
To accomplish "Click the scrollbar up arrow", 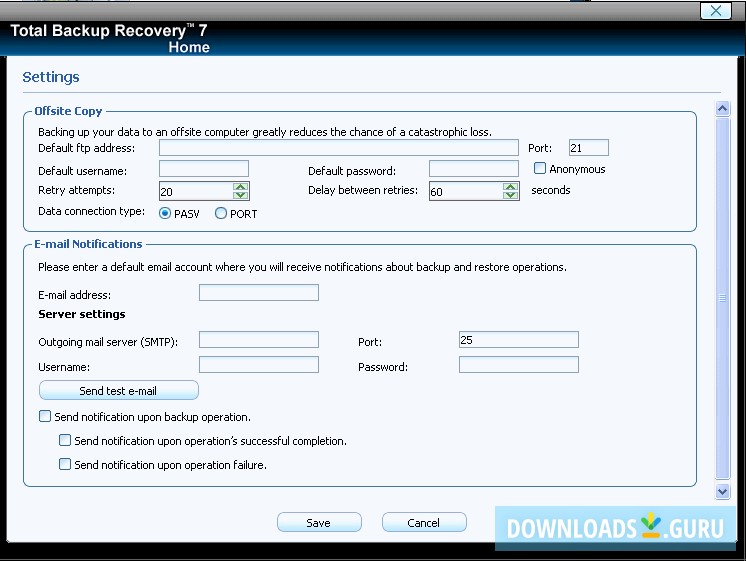I will click(722, 109).
